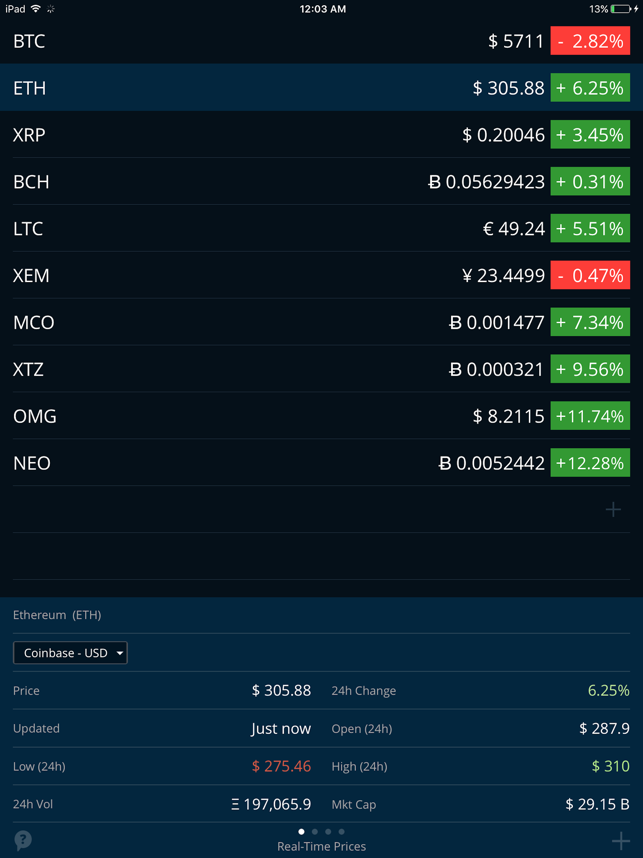Tap the OMG +11.74% change badge

[590, 416]
